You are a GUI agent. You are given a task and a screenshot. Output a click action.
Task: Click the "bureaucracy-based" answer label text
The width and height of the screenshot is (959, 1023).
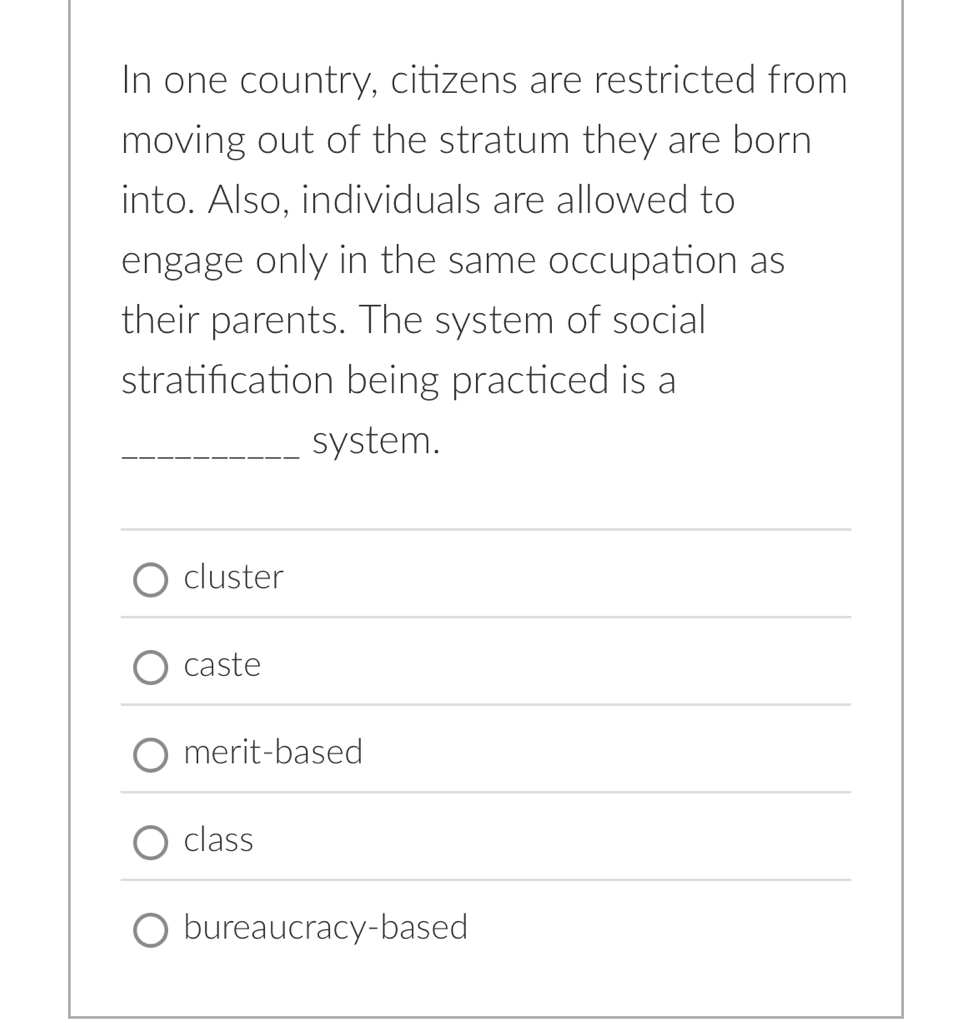click(326, 928)
